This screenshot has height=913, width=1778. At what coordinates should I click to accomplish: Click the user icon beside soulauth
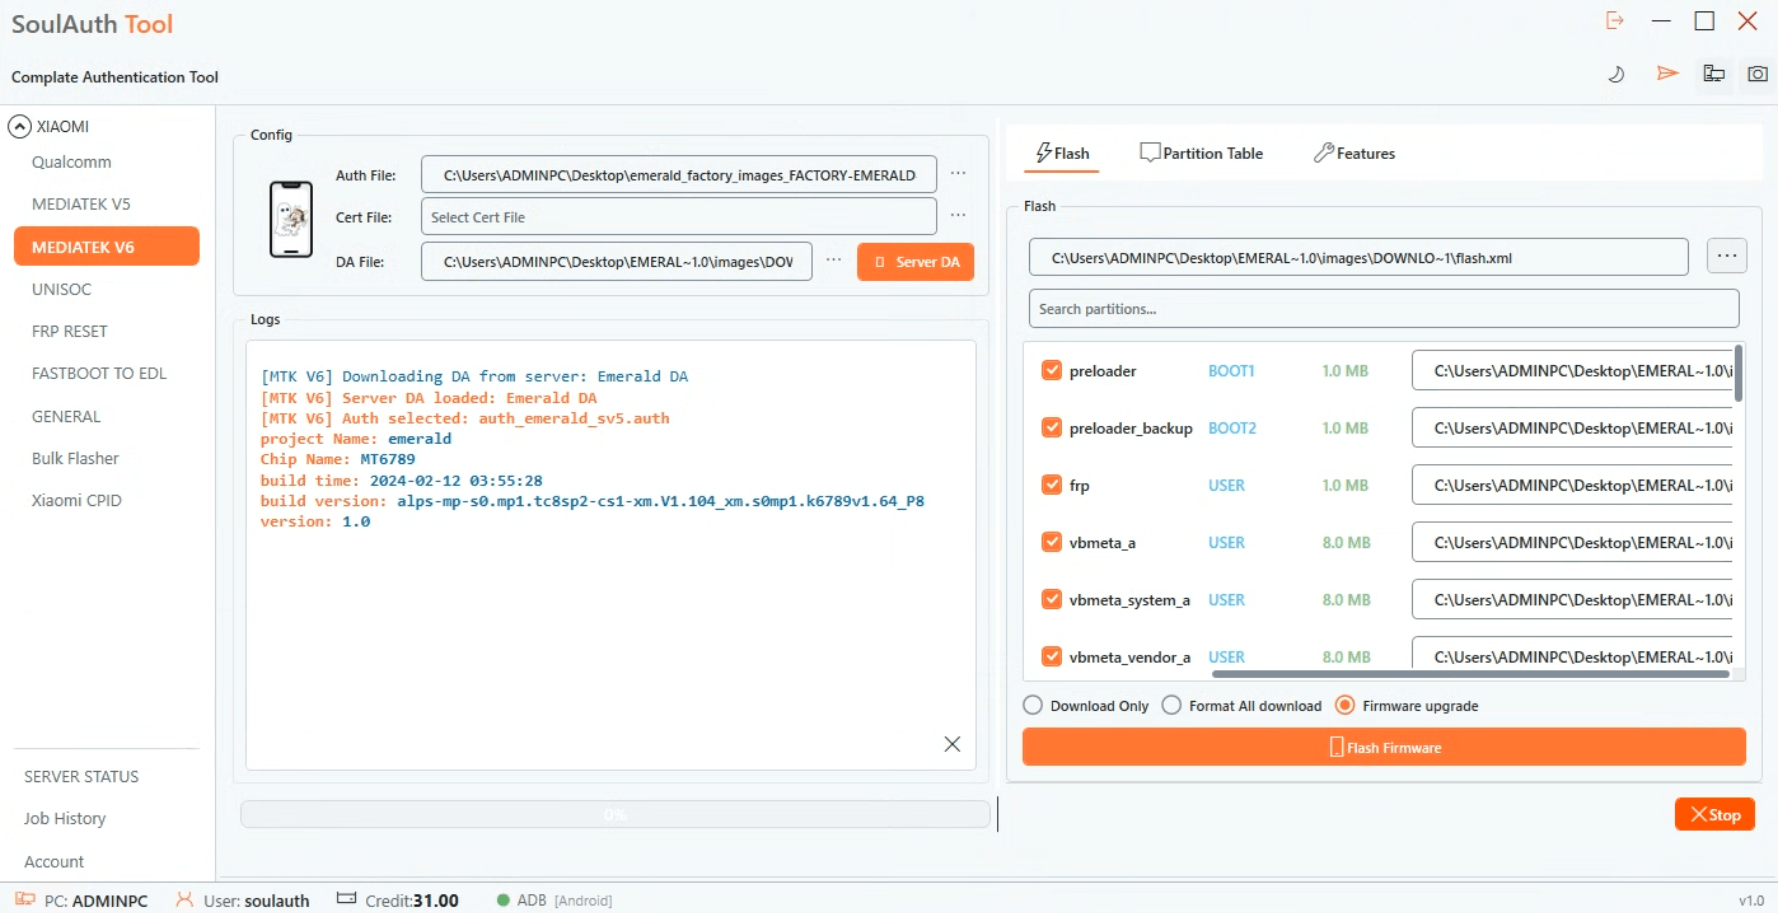click(185, 900)
